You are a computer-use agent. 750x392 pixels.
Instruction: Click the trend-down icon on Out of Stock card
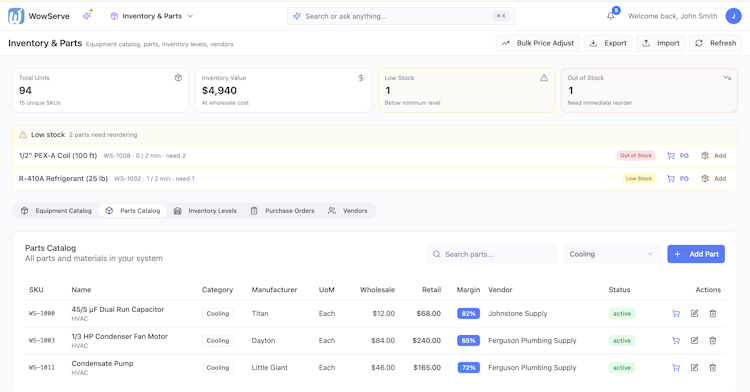[x=727, y=77]
